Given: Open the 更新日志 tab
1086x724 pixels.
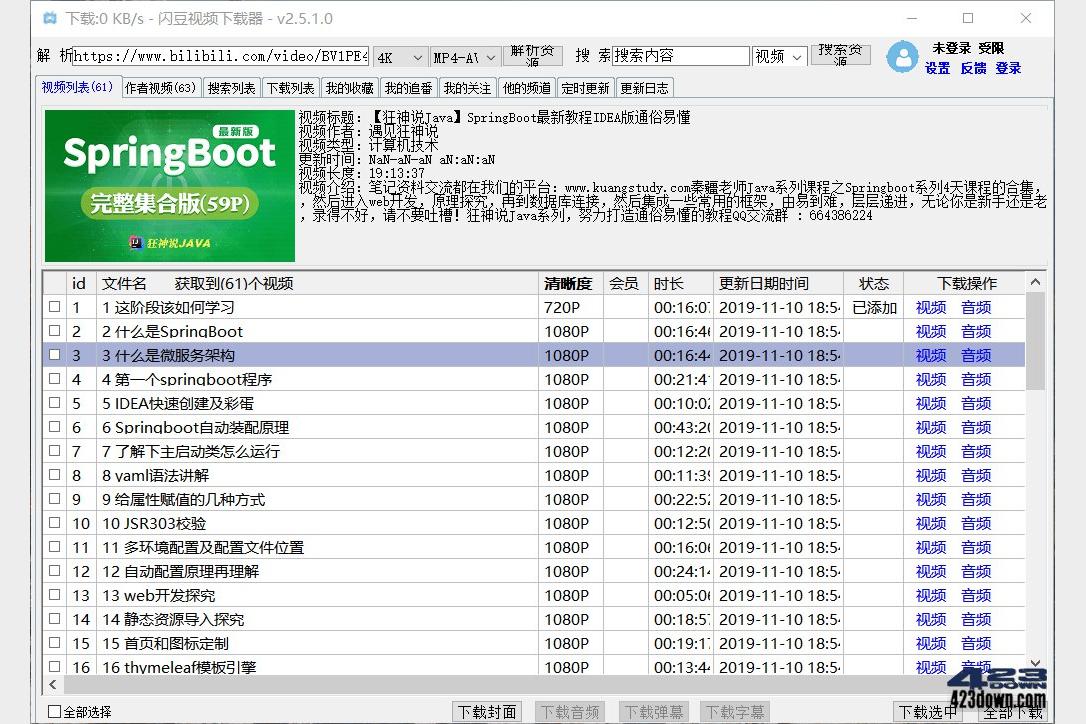Looking at the screenshot, I should 644,88.
